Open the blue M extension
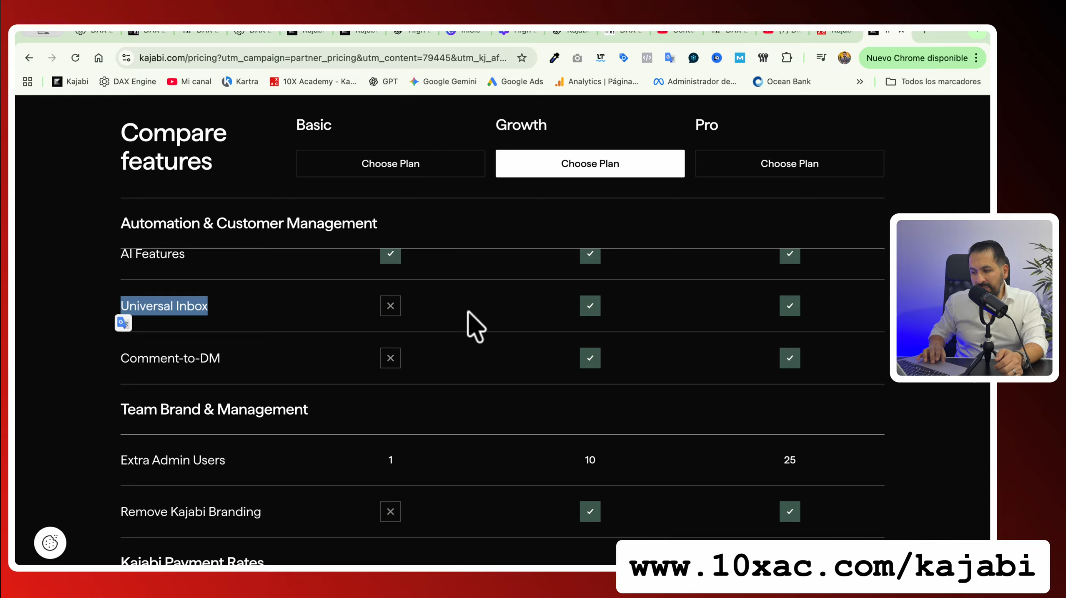This screenshot has width=1066, height=598. 740,58
